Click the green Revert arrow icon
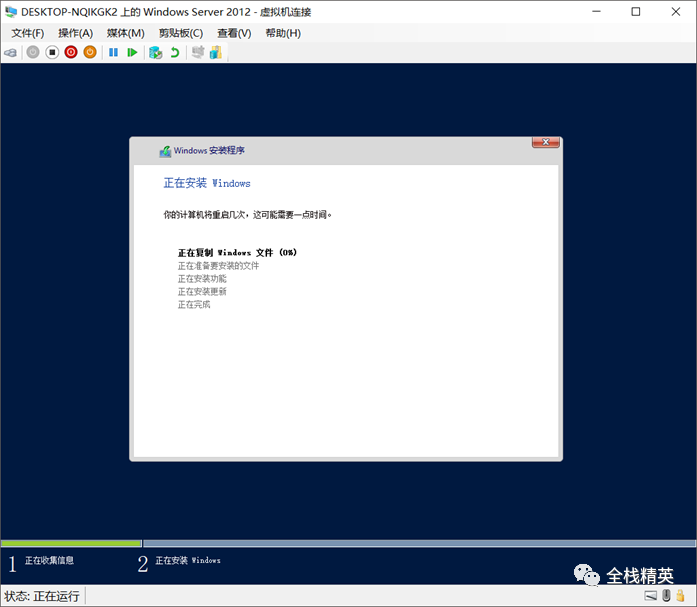This screenshot has height=607, width=697. (175, 52)
